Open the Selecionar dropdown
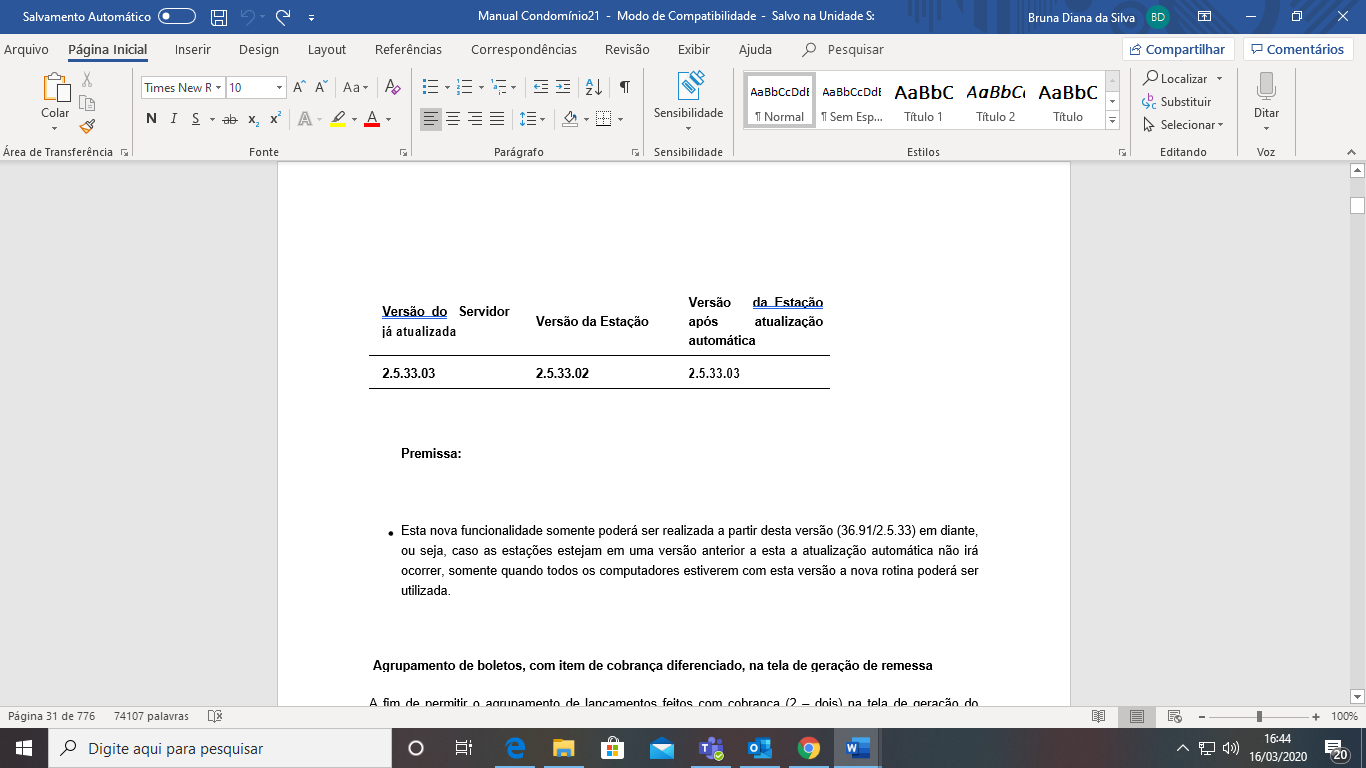 coord(1184,125)
